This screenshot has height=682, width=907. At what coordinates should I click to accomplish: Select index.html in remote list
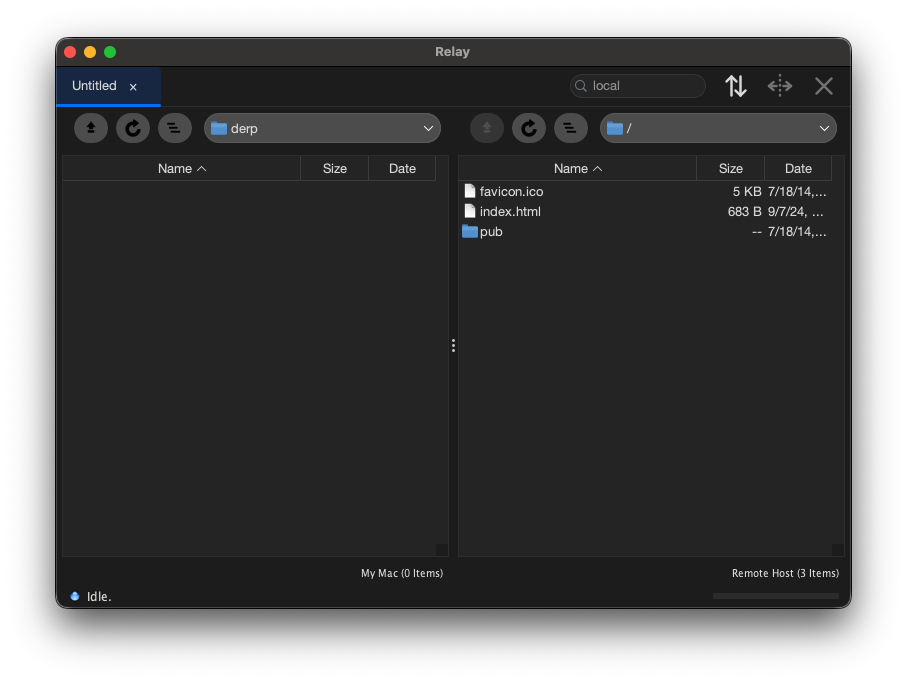coord(510,212)
